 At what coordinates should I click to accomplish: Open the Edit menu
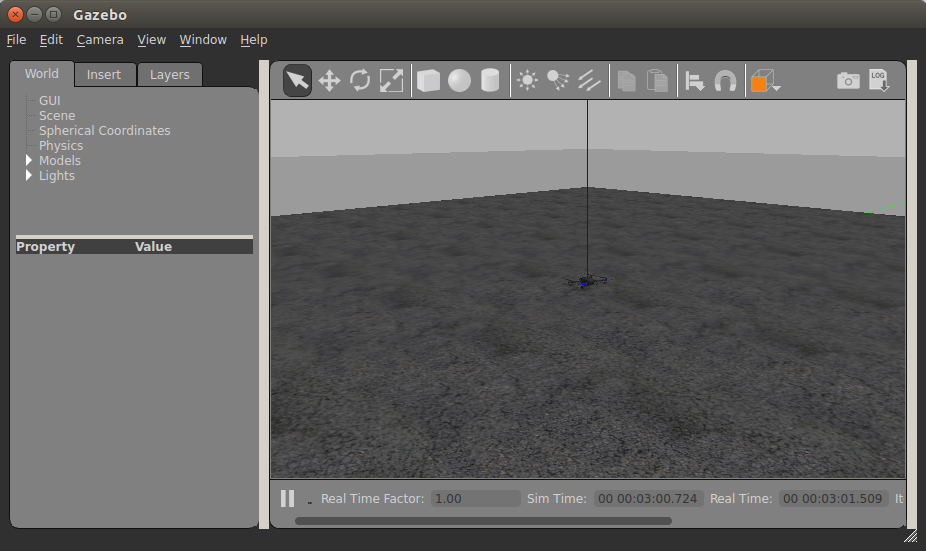pos(51,40)
